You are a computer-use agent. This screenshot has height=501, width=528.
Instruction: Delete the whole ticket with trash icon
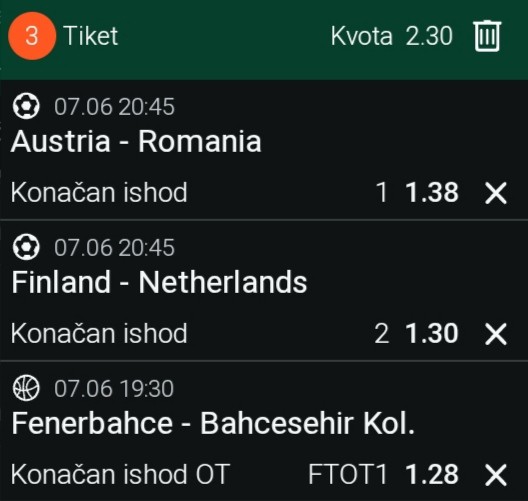click(x=487, y=36)
